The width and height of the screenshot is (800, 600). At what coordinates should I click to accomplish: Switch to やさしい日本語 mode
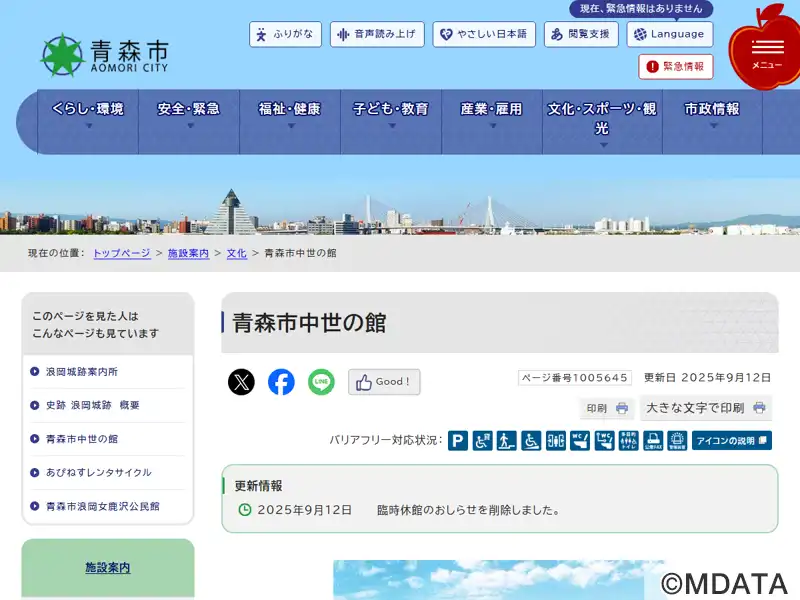(x=483, y=34)
